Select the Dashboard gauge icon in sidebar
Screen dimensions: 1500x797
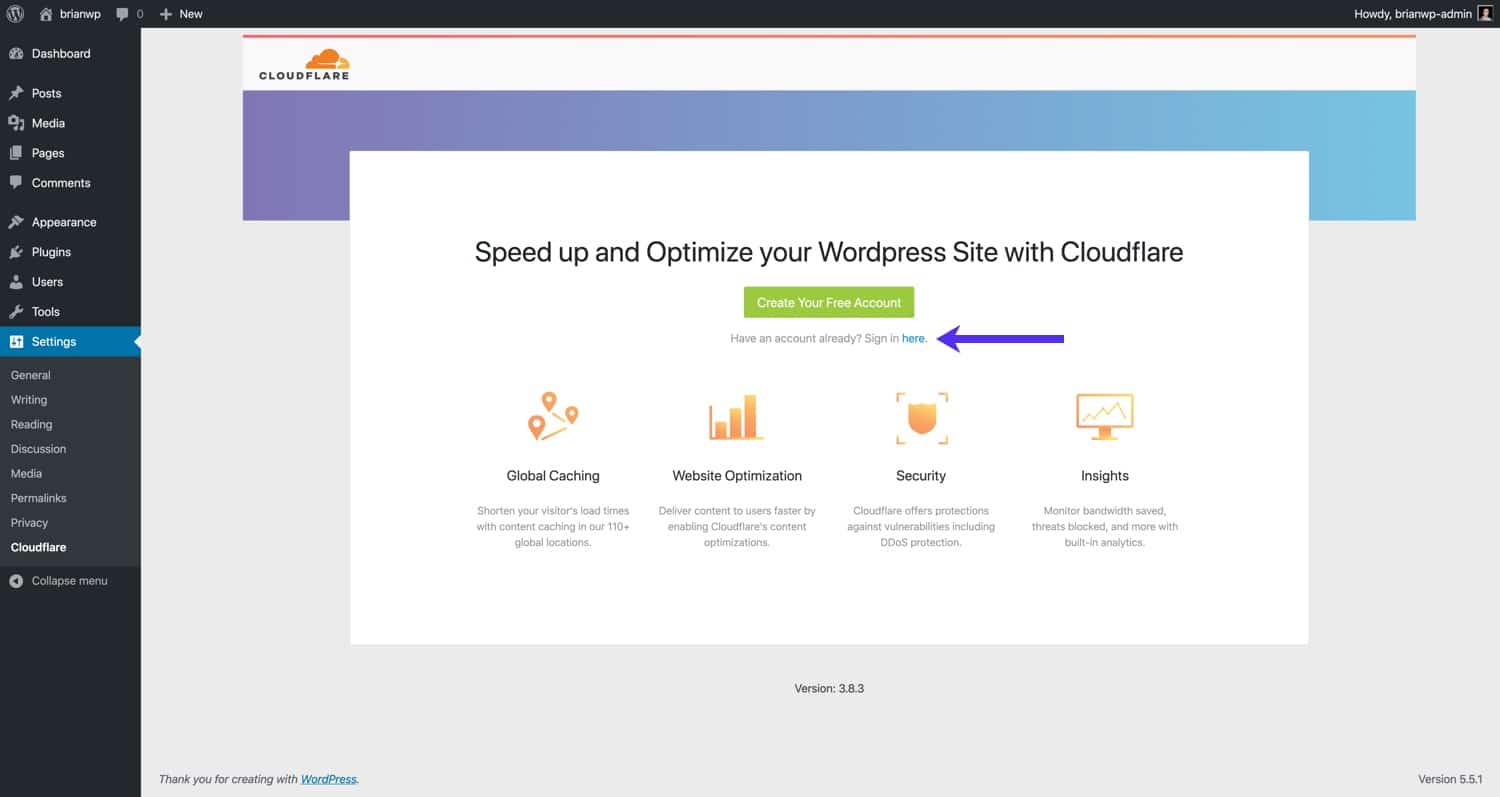pyautogui.click(x=17, y=53)
